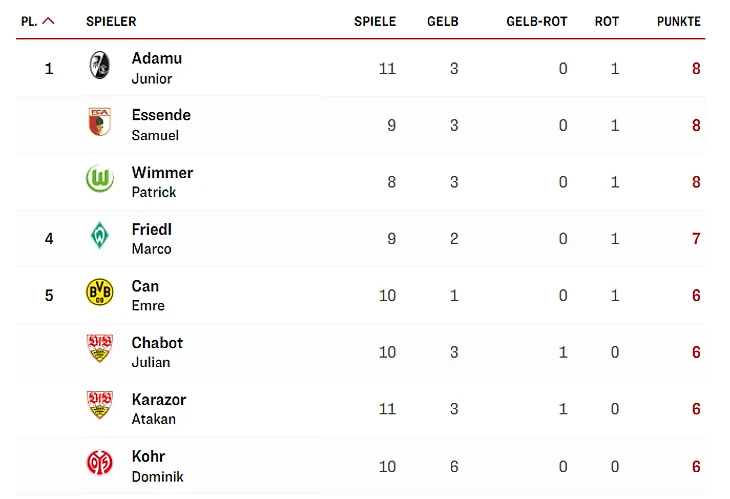Sort table by Punkte column

tap(678, 21)
